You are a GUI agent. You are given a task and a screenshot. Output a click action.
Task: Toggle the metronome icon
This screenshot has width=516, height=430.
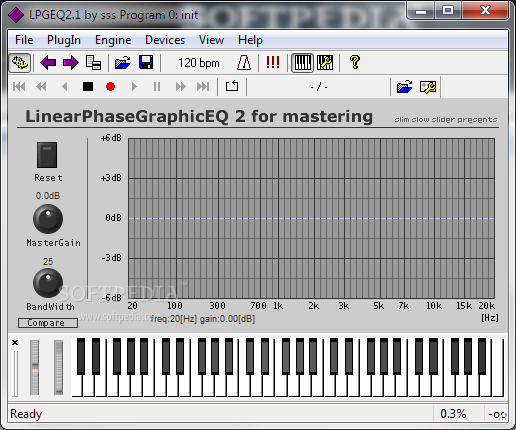click(x=244, y=63)
